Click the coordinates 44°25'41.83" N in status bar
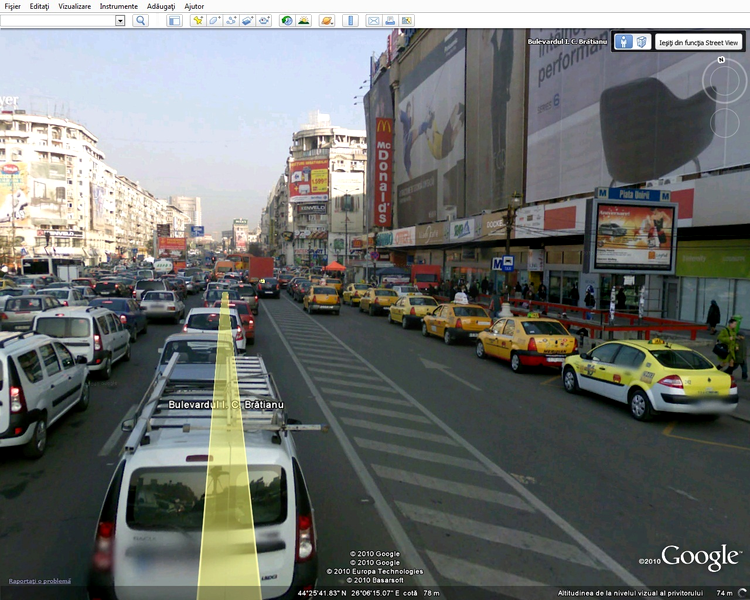This screenshot has width=750, height=600. (322, 593)
